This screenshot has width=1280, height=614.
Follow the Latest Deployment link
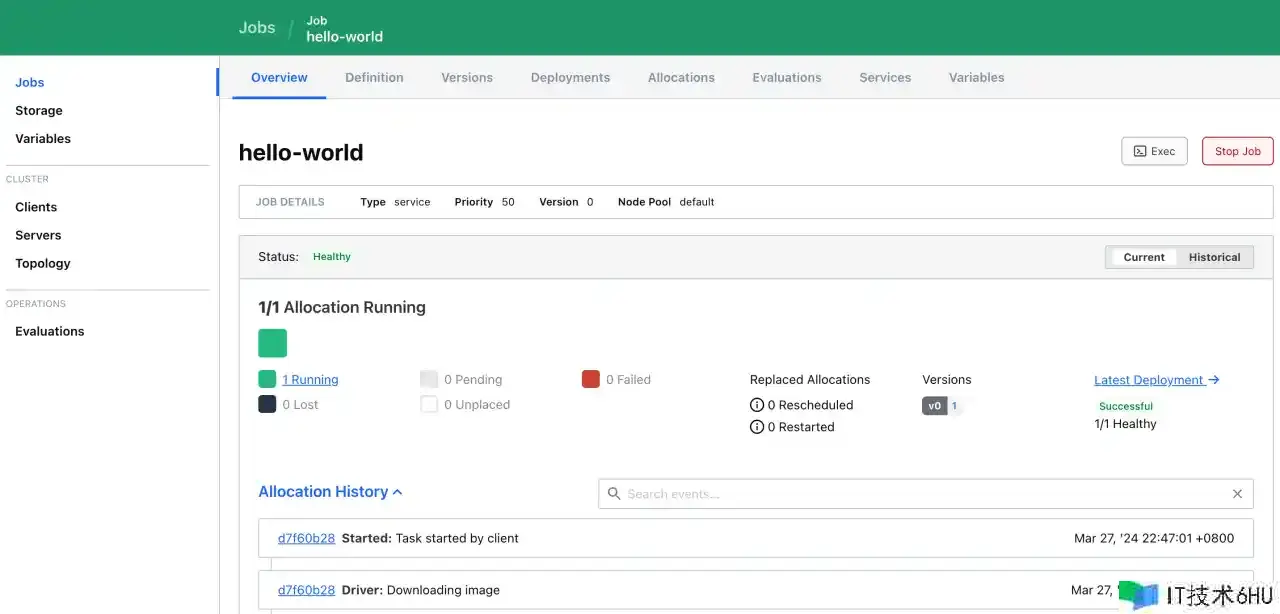pyautogui.click(x=1157, y=380)
